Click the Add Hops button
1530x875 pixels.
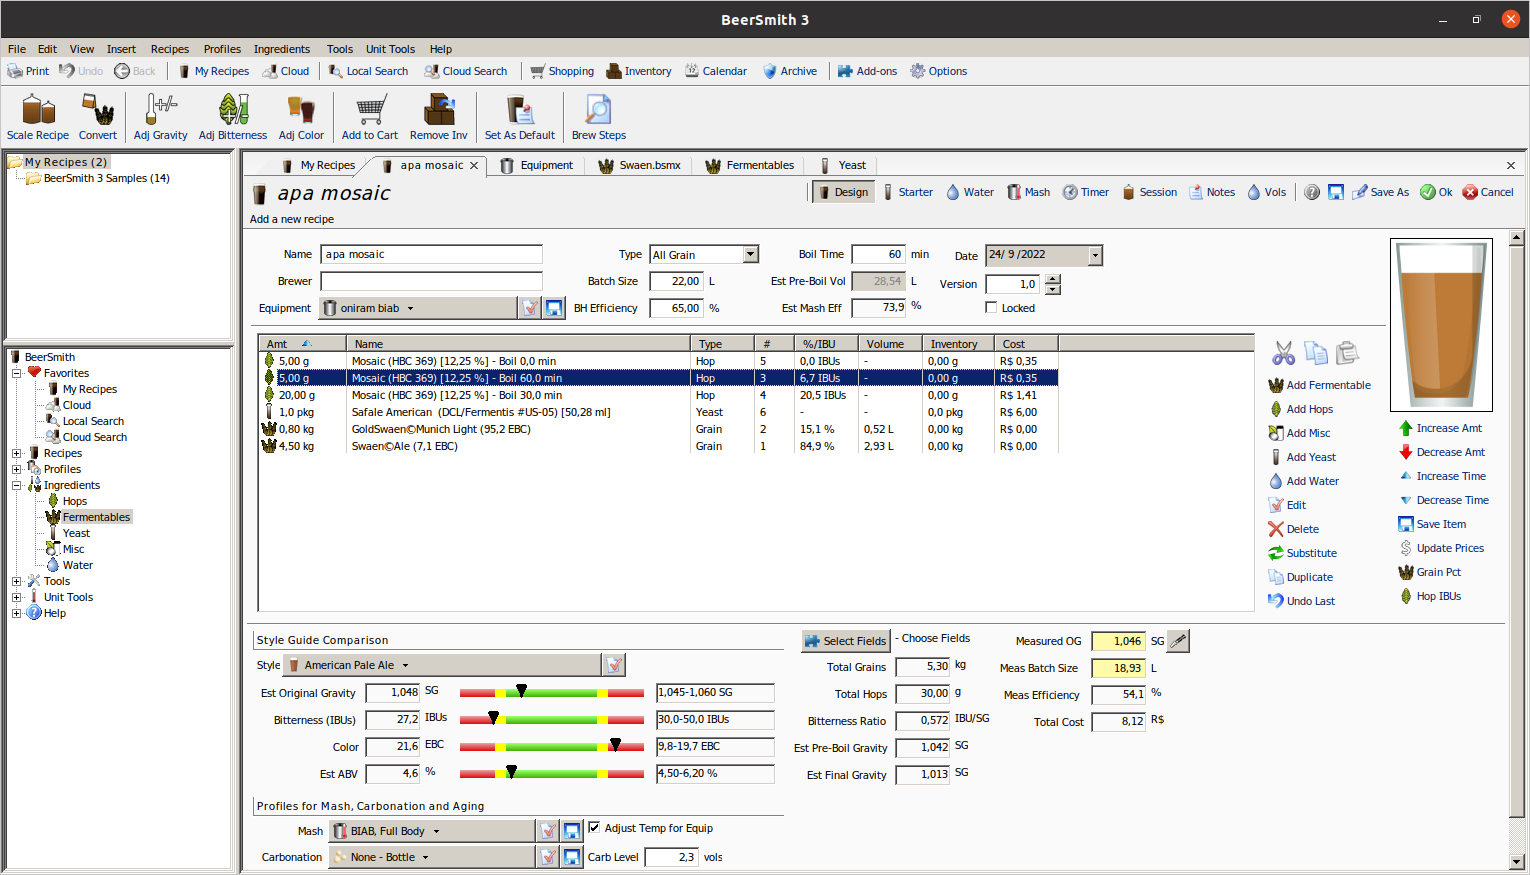coord(1300,409)
